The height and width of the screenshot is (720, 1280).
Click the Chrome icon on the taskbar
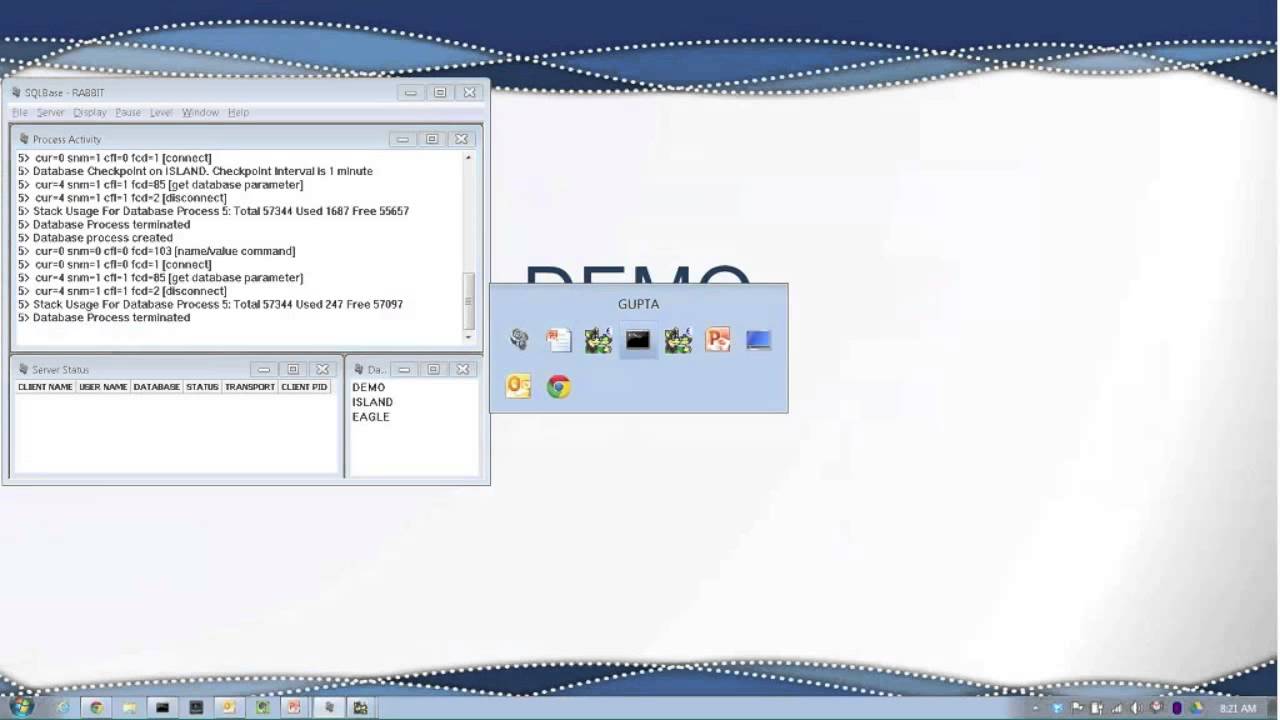(96, 707)
